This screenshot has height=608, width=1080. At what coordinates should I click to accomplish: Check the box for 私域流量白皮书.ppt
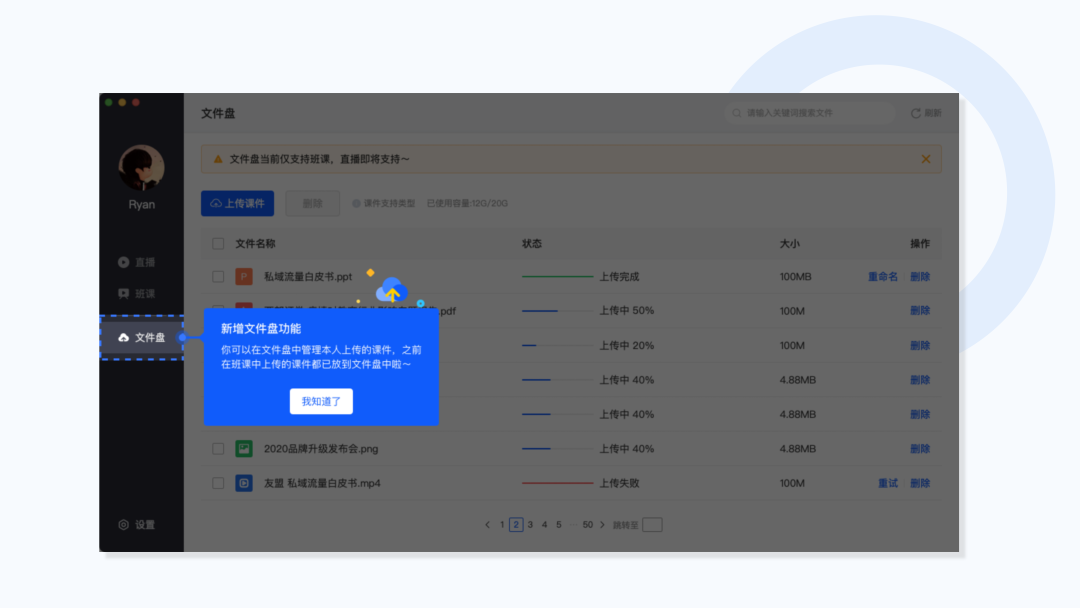(x=218, y=277)
